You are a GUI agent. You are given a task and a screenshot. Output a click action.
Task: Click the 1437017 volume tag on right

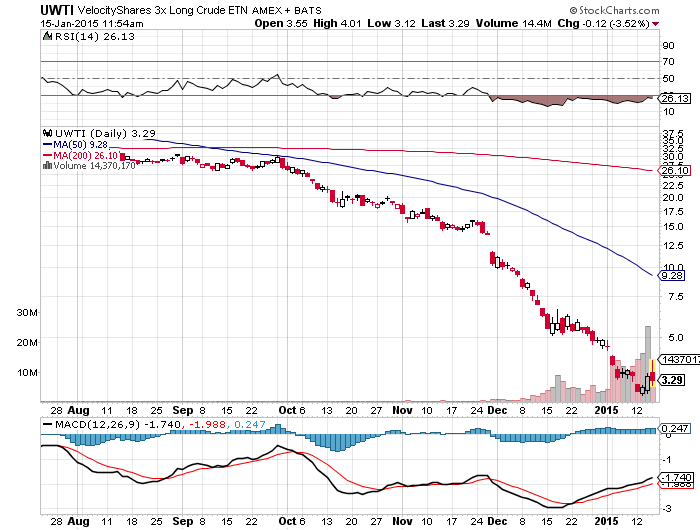[679, 359]
